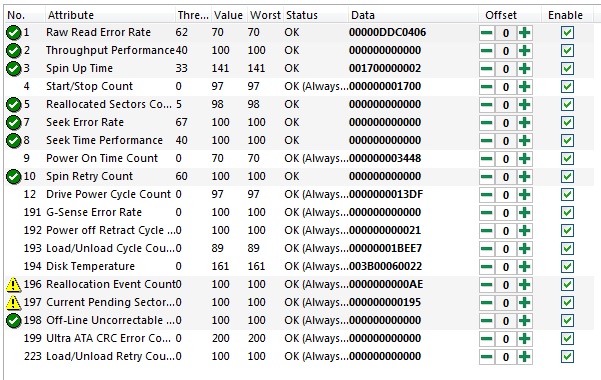Click data value 00000001BEE7
601x380 pixels.
point(385,248)
